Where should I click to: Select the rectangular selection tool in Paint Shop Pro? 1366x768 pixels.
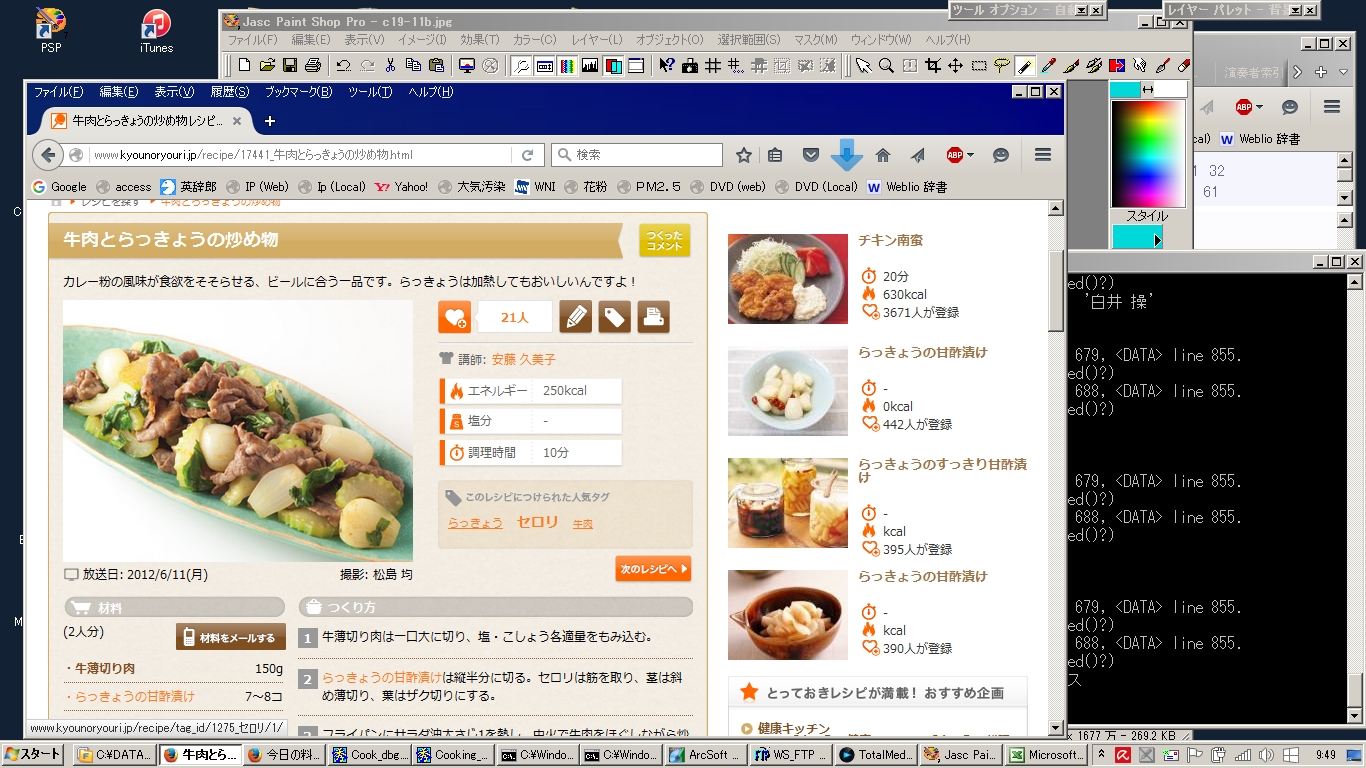pyautogui.click(x=979, y=66)
